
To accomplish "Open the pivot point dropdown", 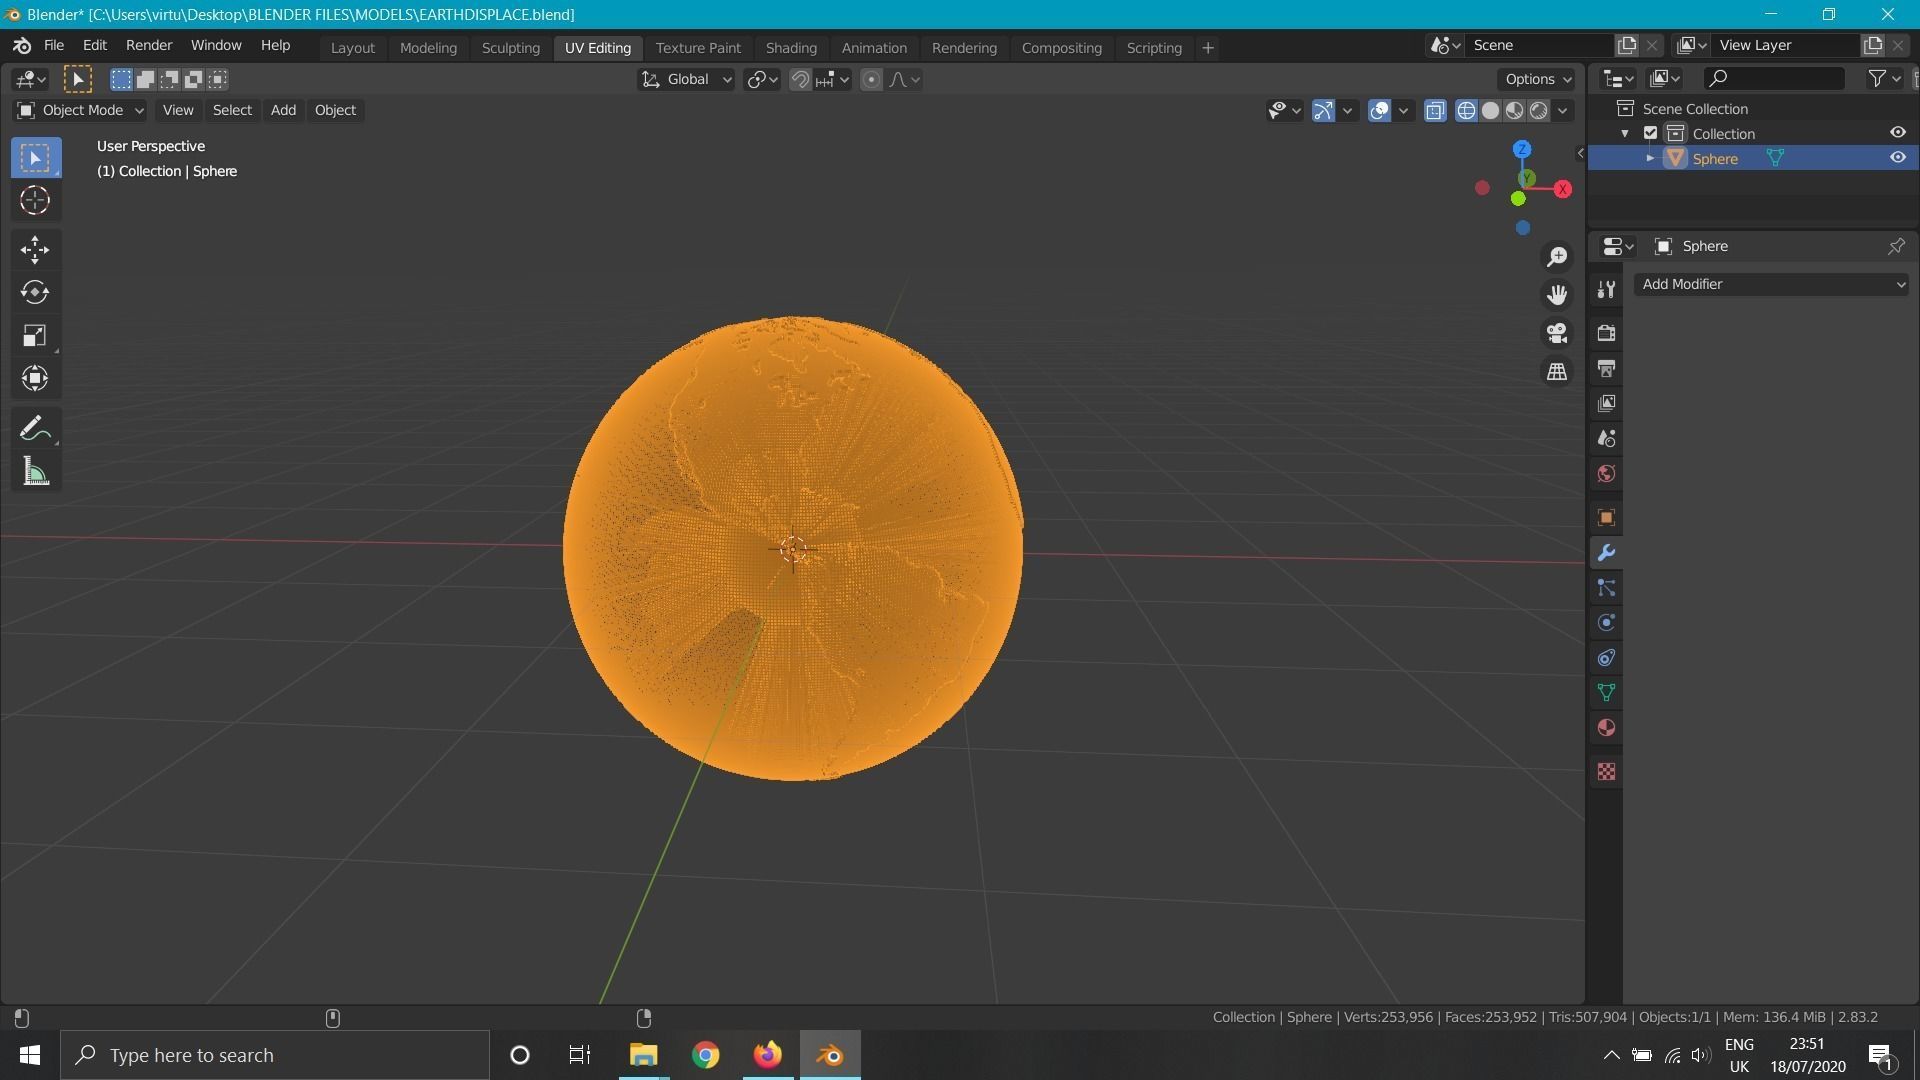I will coord(762,80).
